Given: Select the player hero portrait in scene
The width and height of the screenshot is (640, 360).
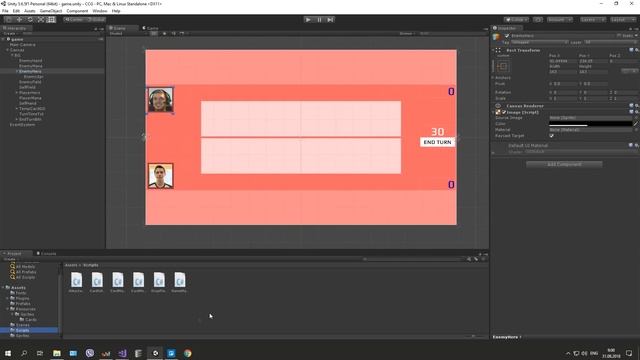Looking at the screenshot, I should 160,176.
